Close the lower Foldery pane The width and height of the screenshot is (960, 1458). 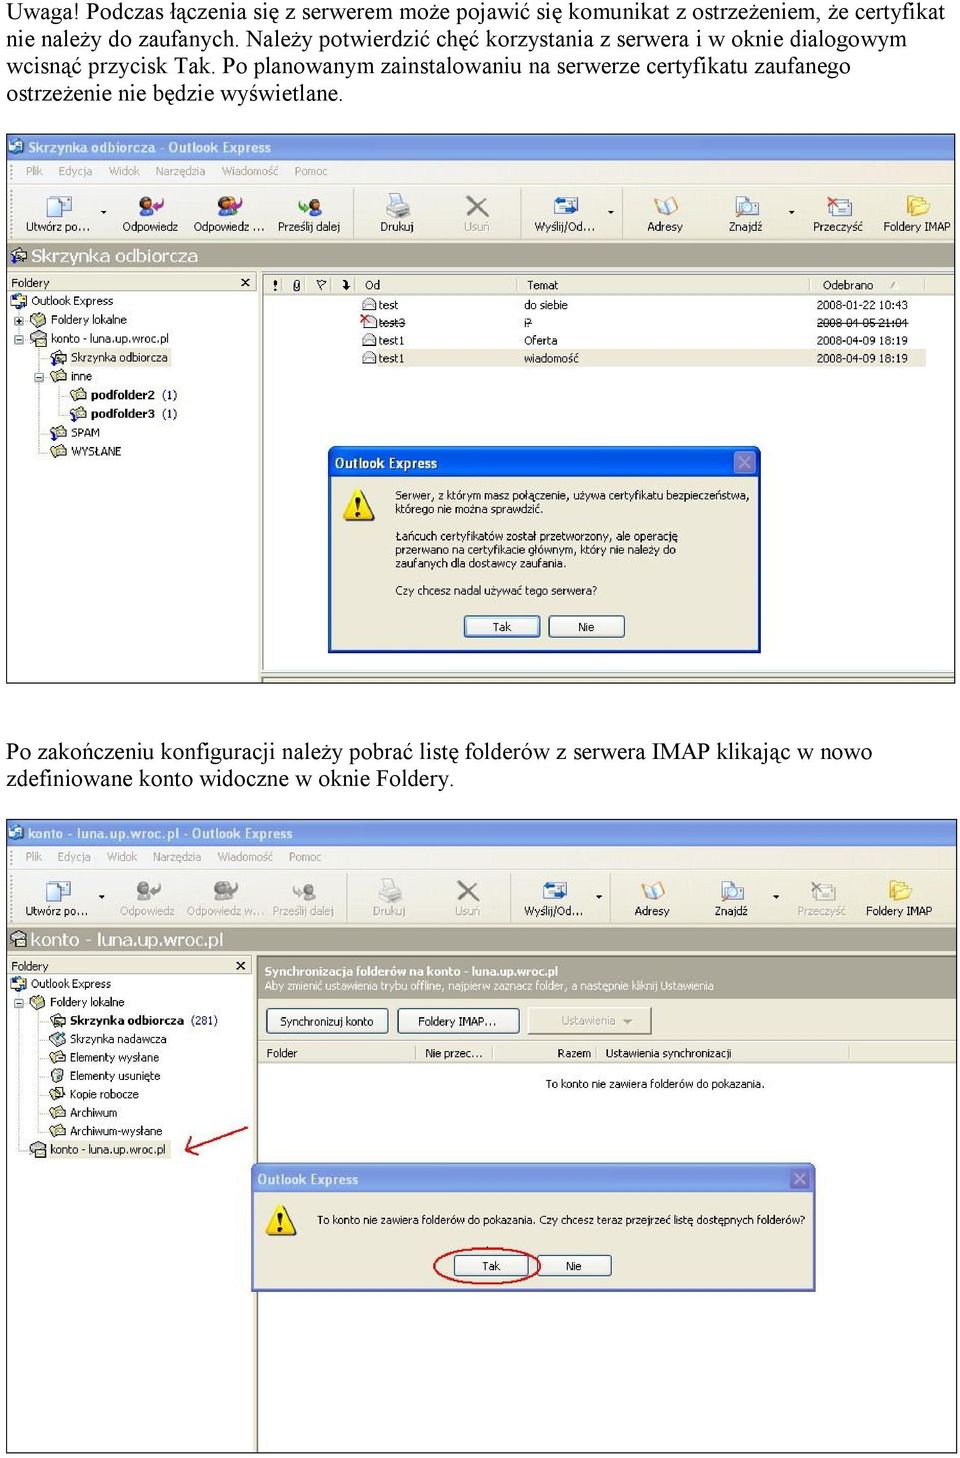point(240,966)
